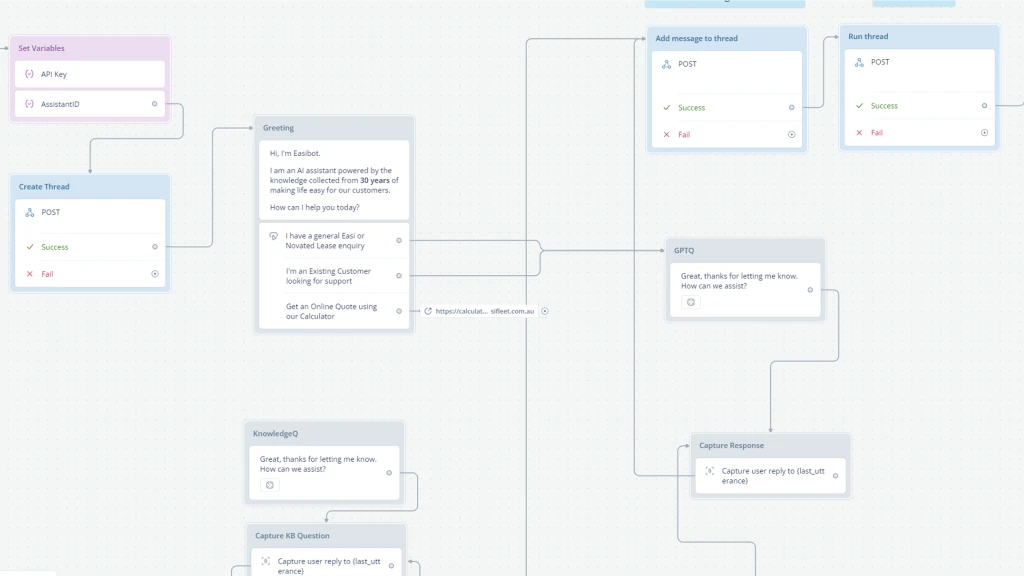Click the small icon under GPTQ message text
The height and width of the screenshot is (576, 1024).
click(x=690, y=302)
